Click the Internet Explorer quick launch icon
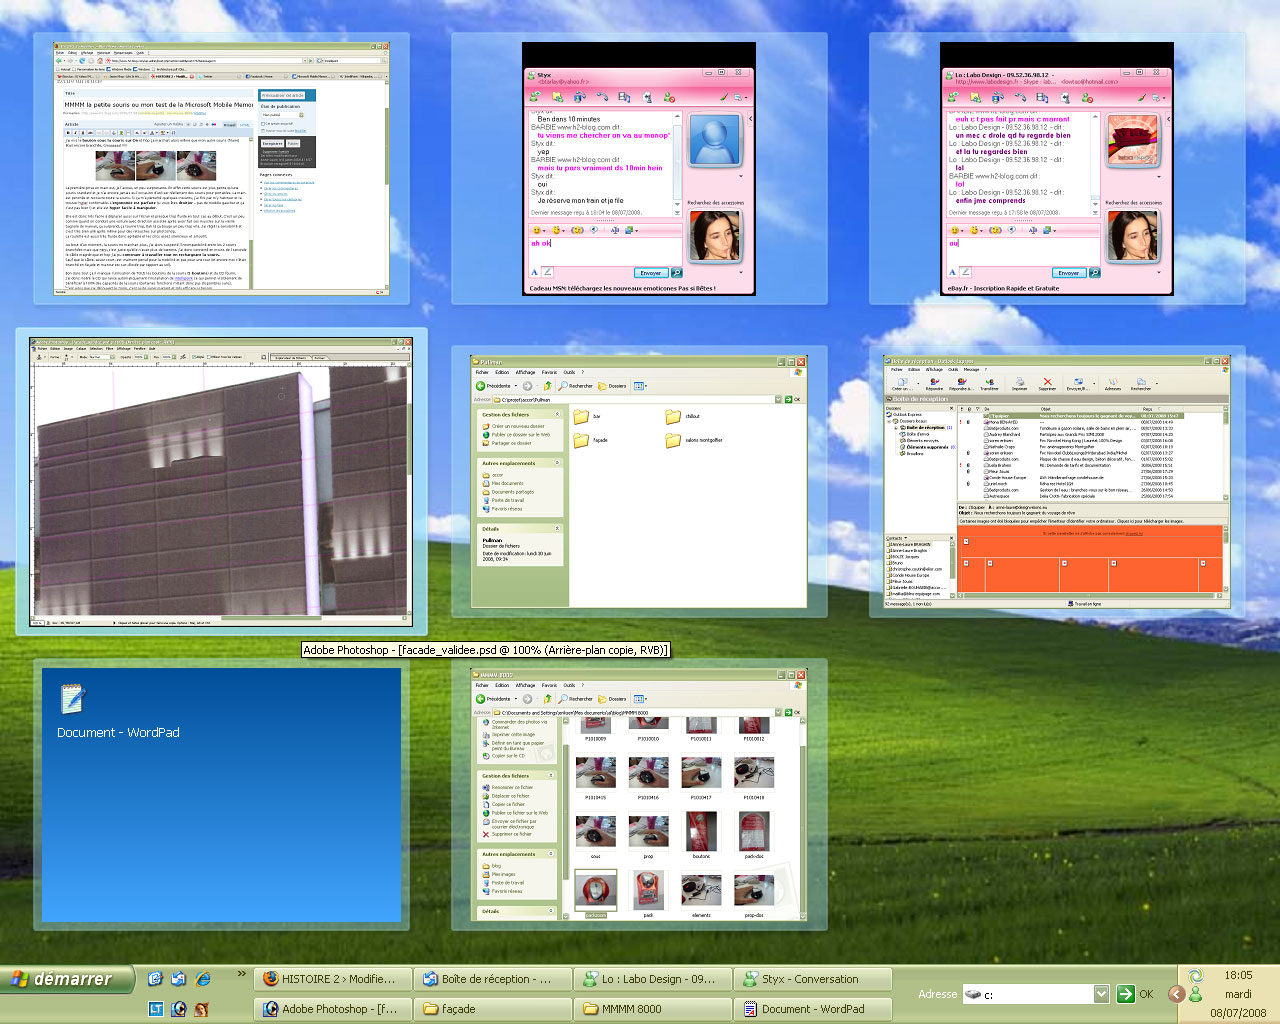The image size is (1280, 1024). [x=203, y=979]
